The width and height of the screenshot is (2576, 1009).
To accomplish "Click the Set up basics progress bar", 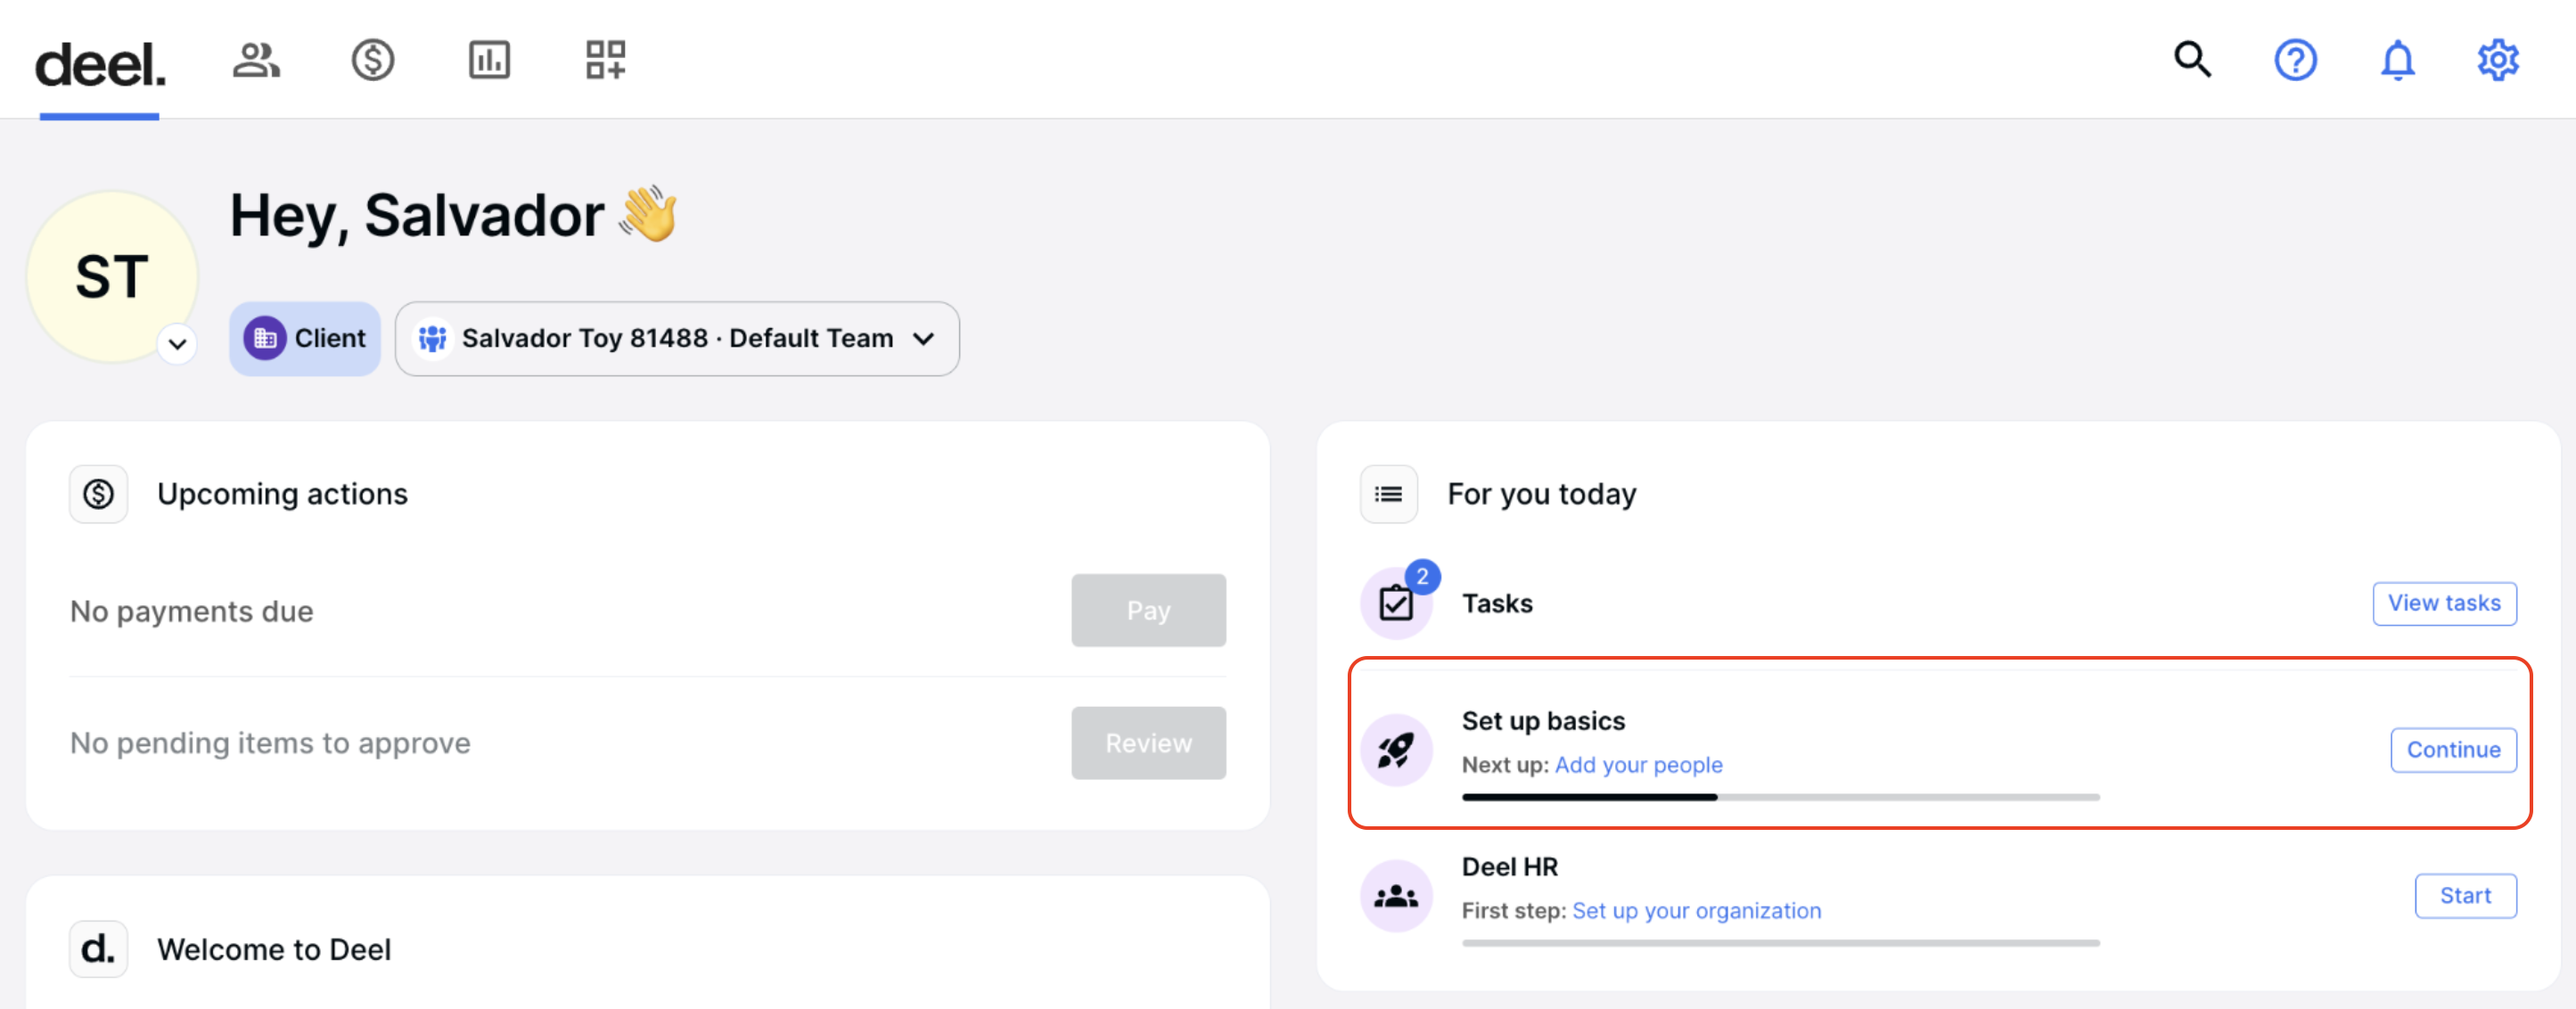I will pos(1780,797).
